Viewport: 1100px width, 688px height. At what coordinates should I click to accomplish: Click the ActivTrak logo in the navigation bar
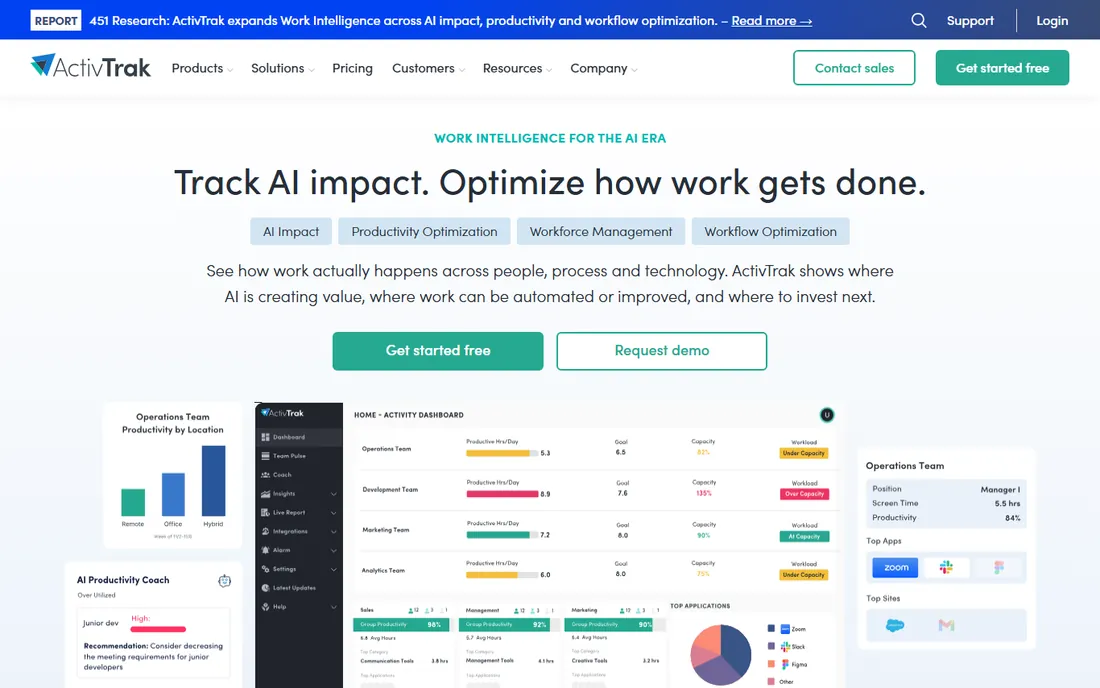click(90, 67)
